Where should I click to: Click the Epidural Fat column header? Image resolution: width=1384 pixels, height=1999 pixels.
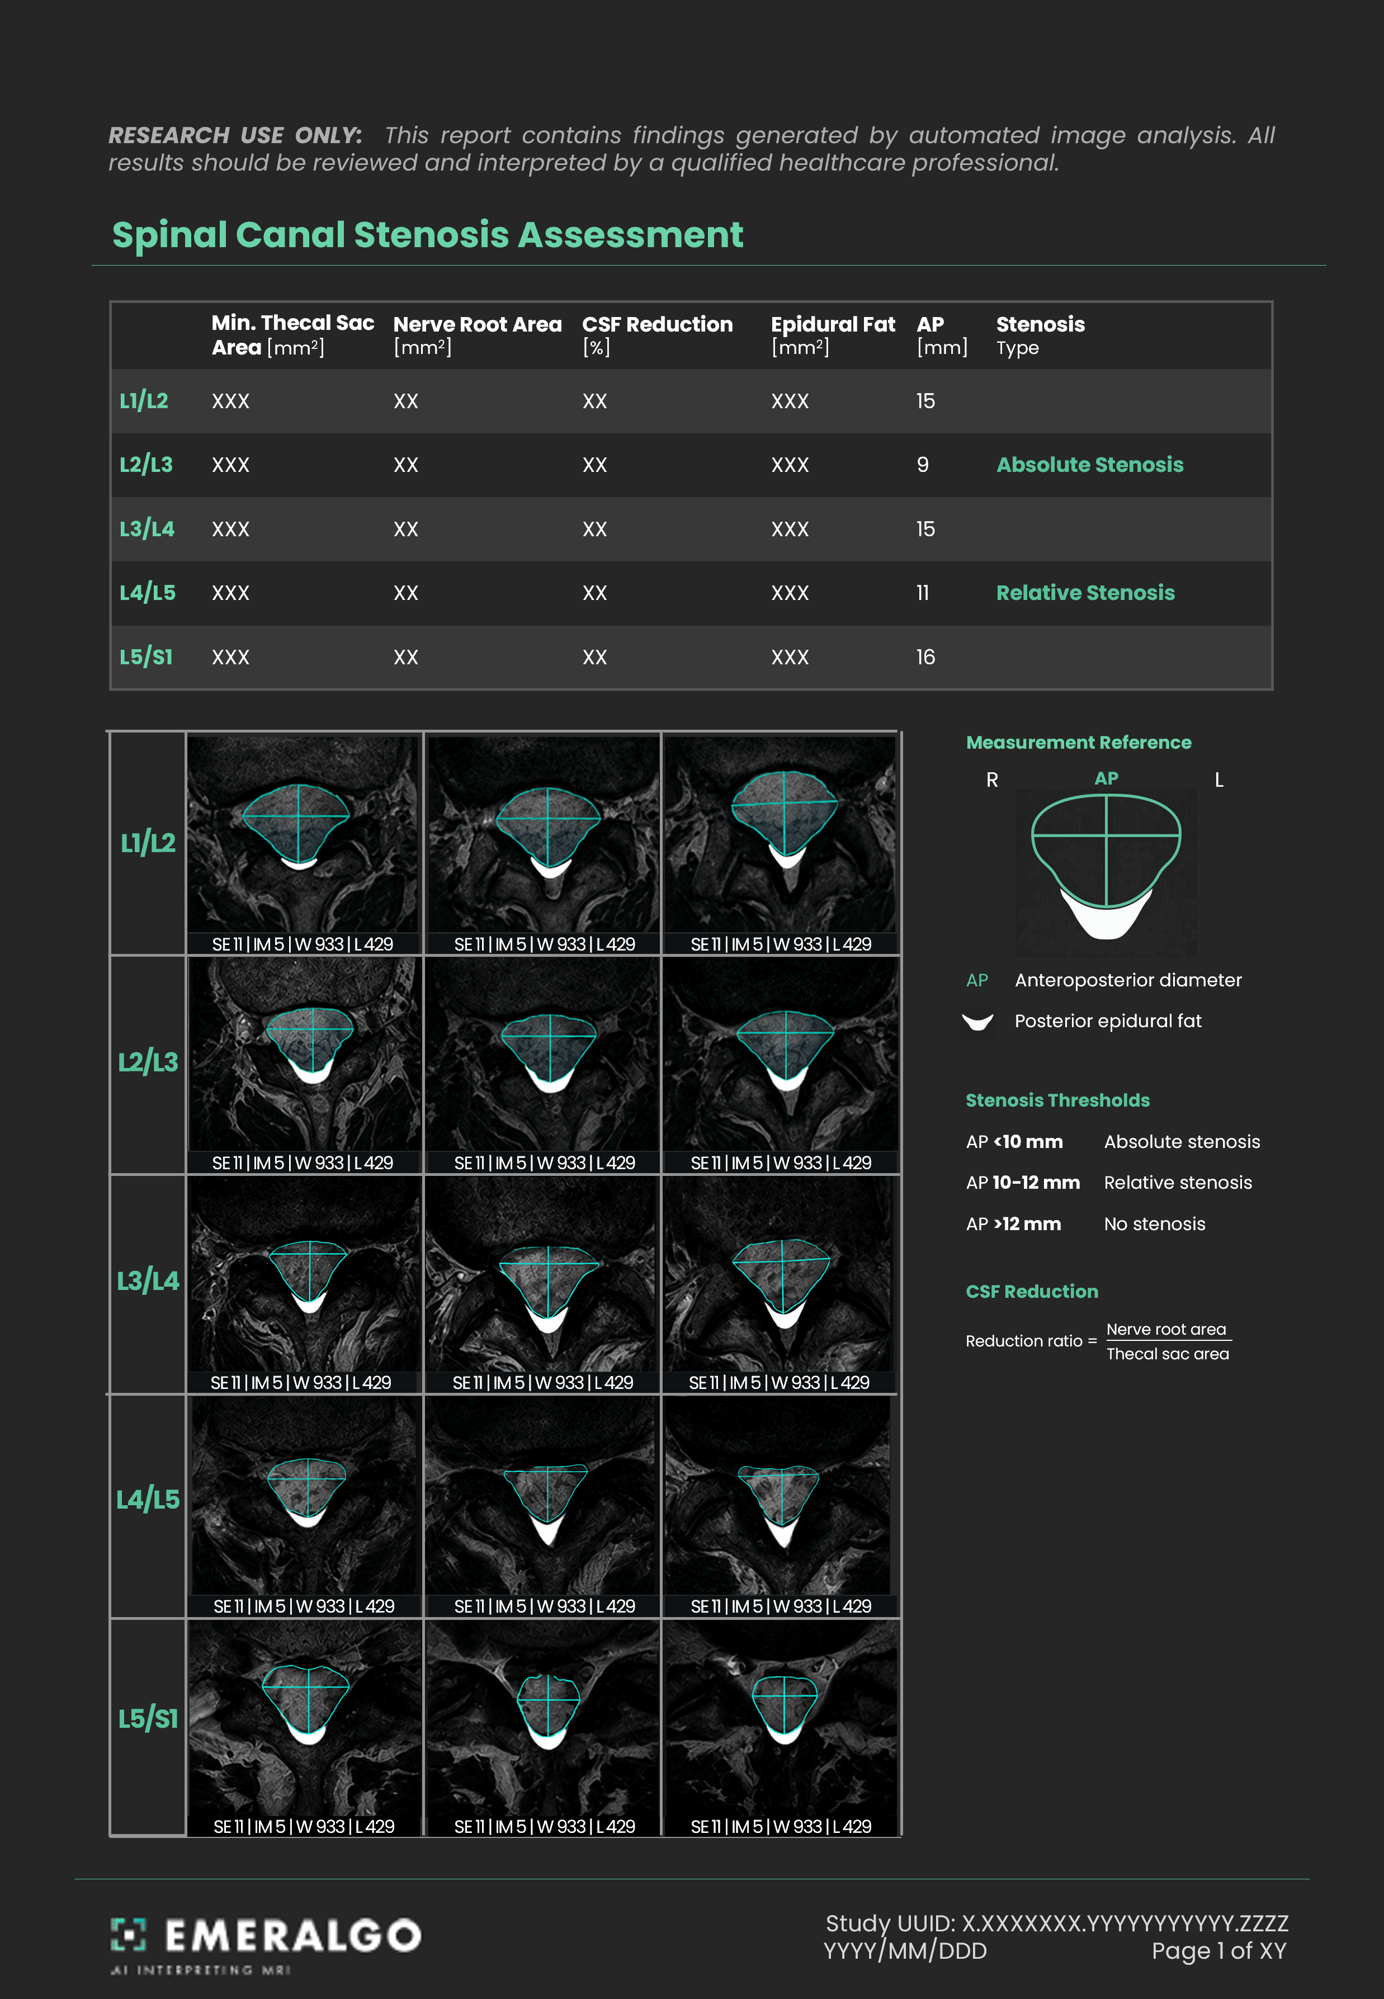coord(833,335)
